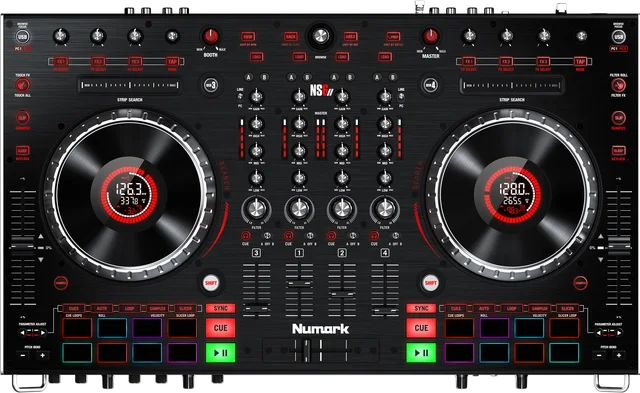Toggle channel 3 headphone CUE button
Viewport: 640px width, 393px height.
[245, 235]
